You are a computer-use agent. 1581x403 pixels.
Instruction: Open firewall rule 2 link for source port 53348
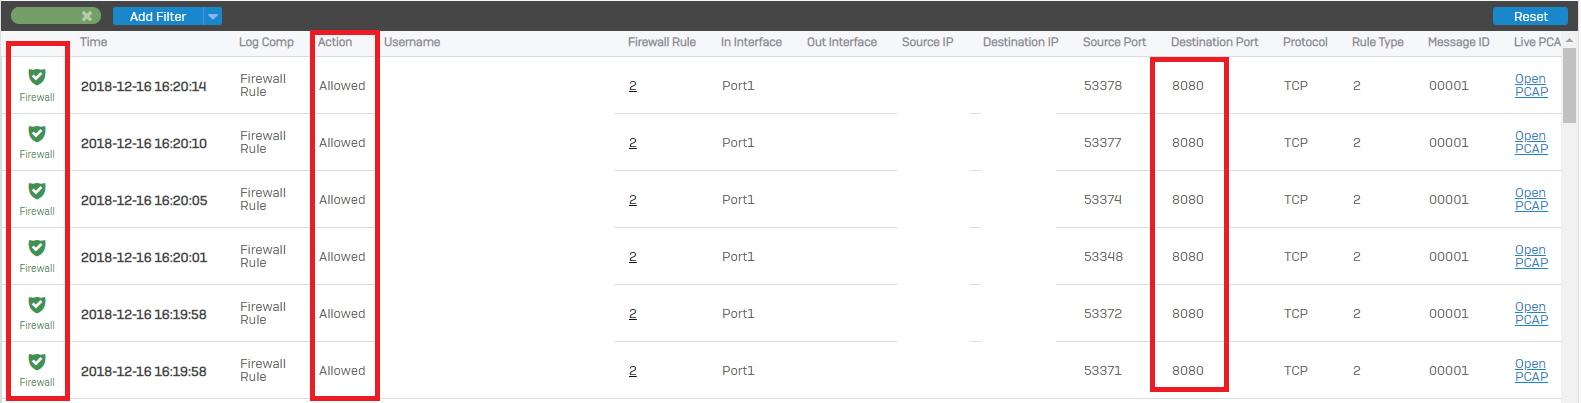pos(633,257)
